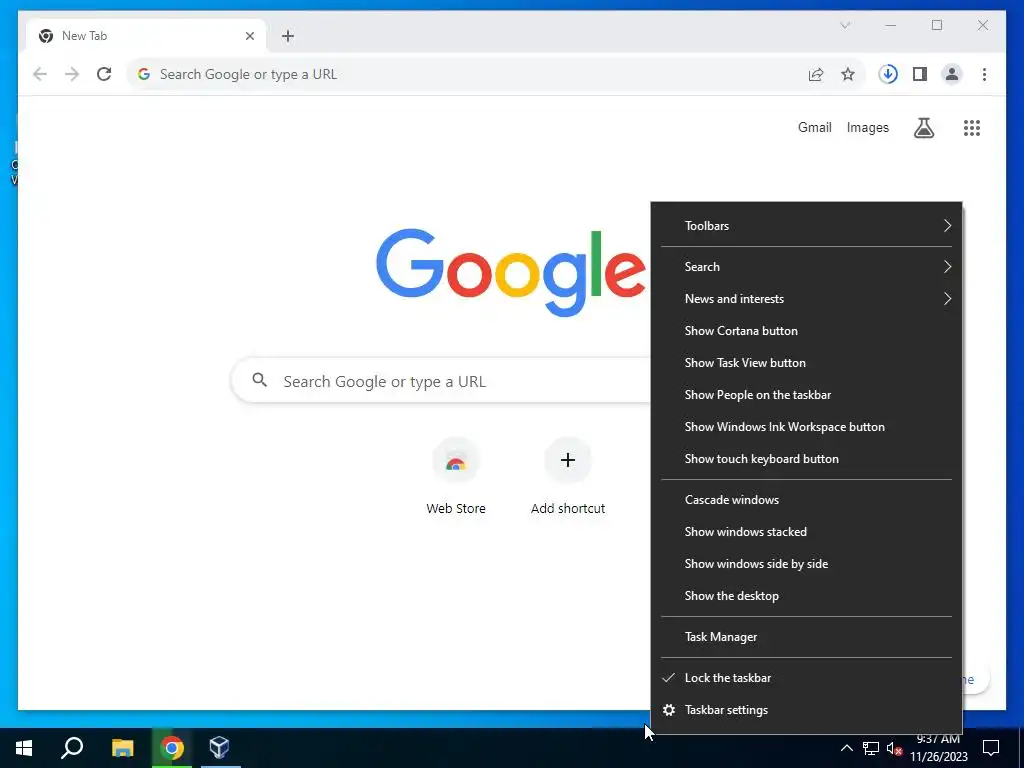Open Search Labs flask icon
Screen dimensions: 1024x768
(923, 128)
